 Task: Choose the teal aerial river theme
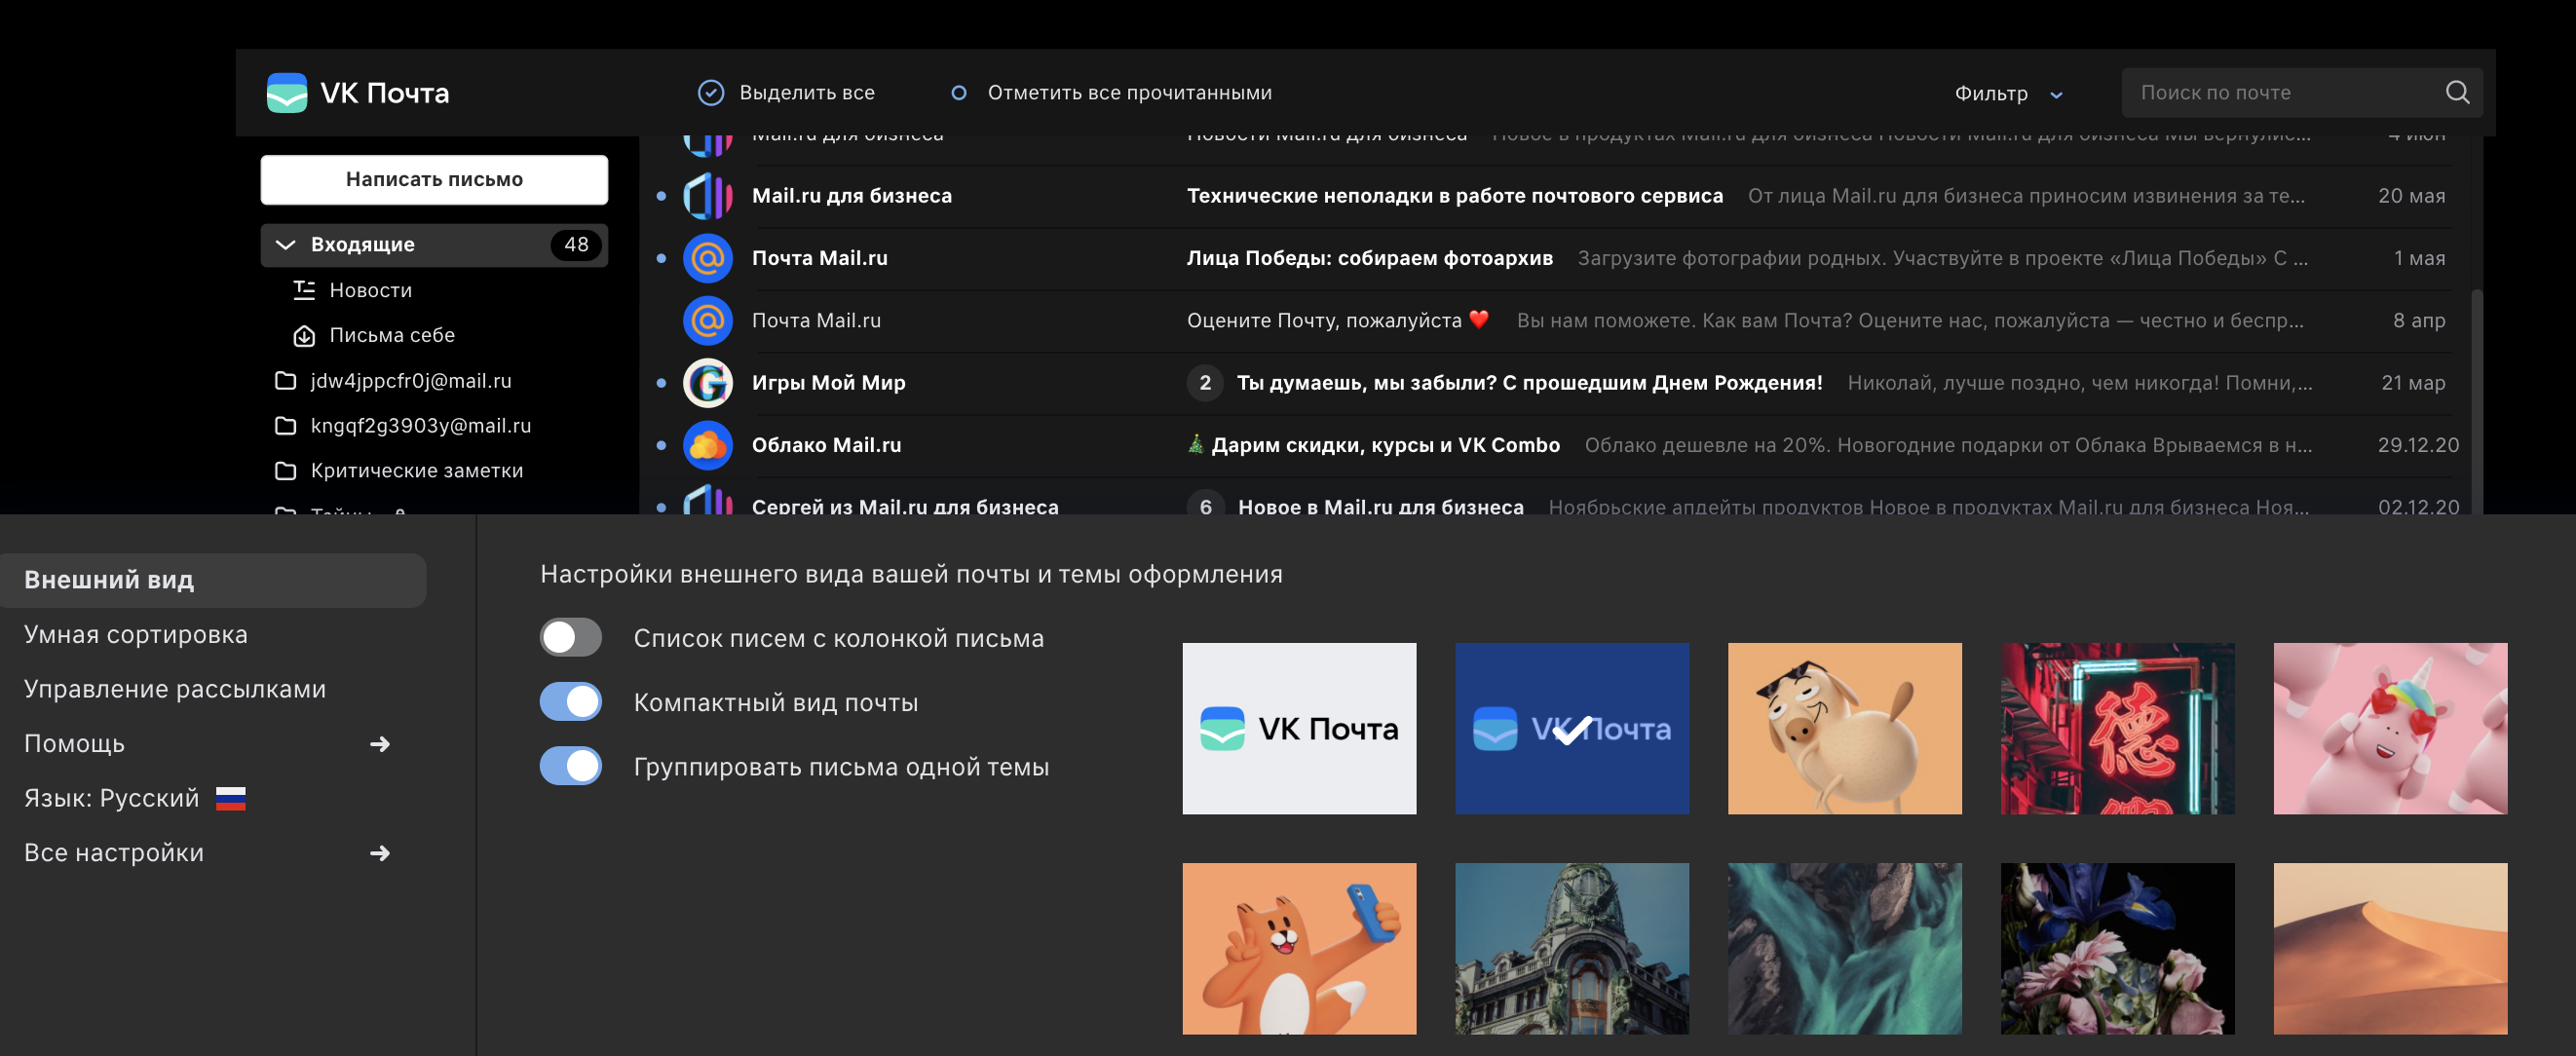click(x=1845, y=948)
